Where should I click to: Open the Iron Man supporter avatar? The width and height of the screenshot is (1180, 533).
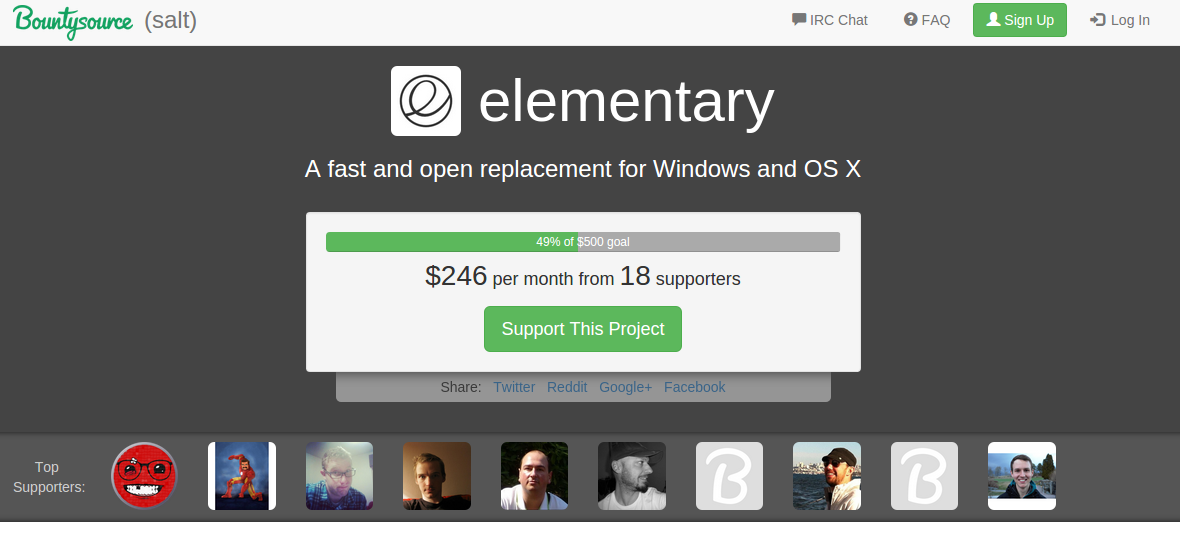(x=242, y=476)
